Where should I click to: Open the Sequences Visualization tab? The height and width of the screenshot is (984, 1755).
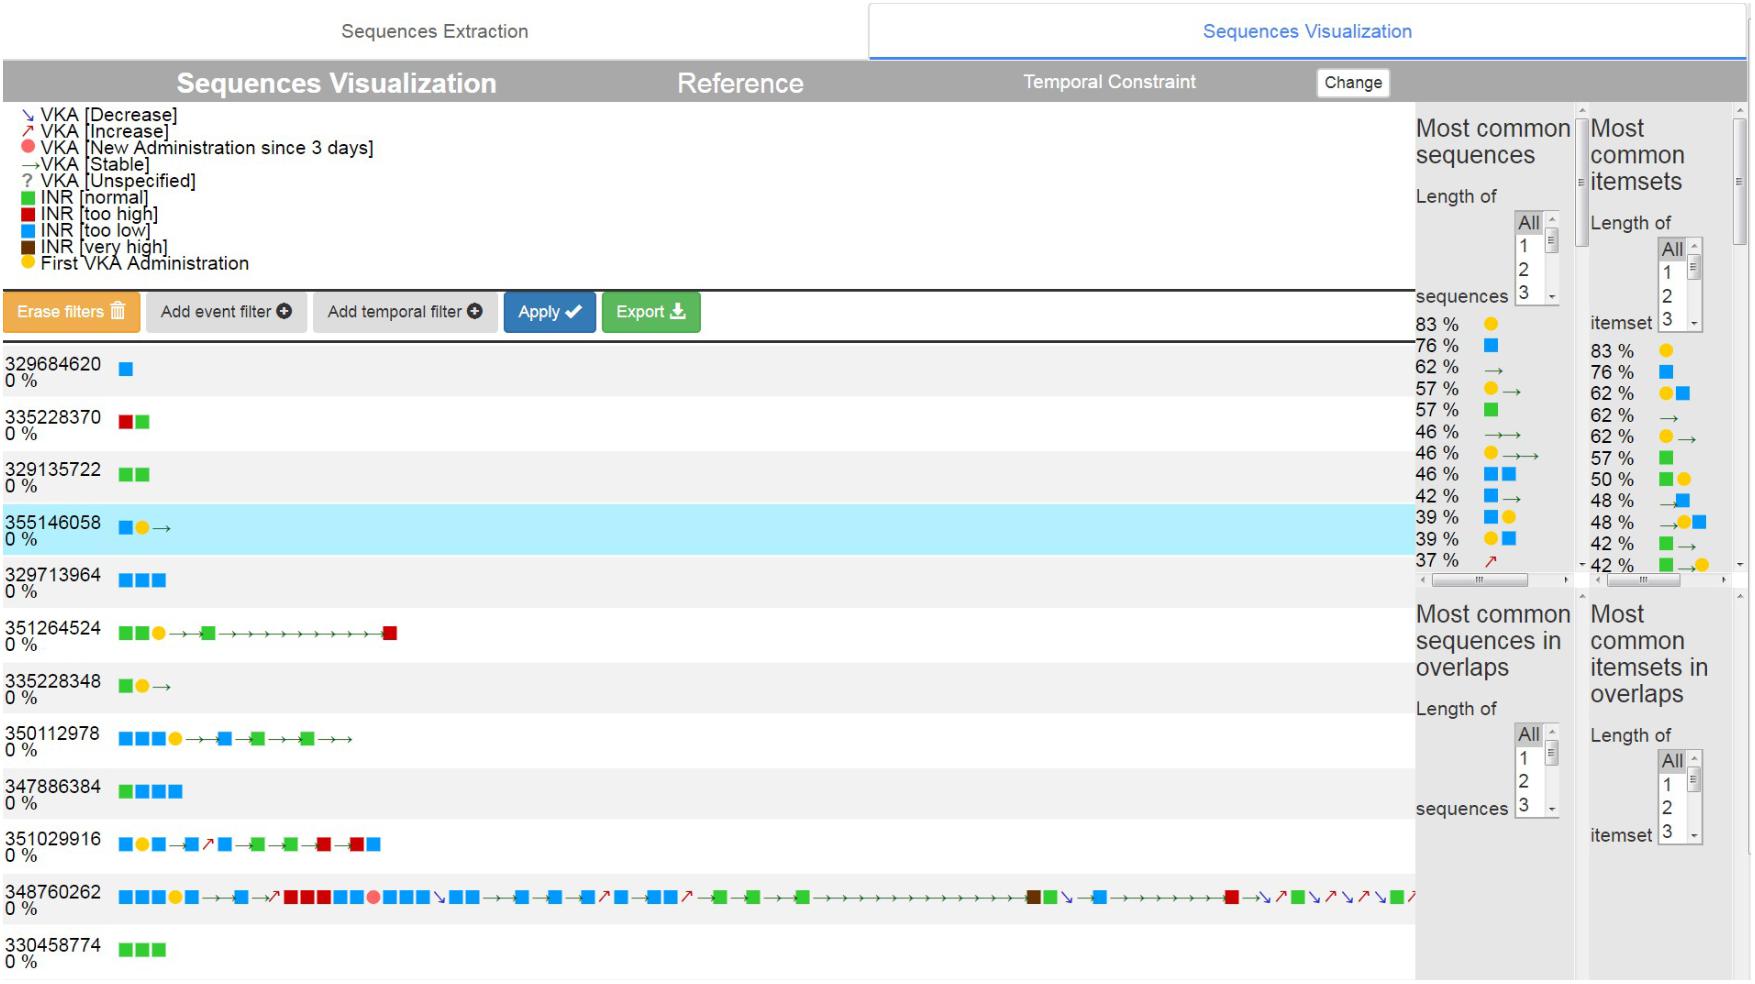[1306, 31]
